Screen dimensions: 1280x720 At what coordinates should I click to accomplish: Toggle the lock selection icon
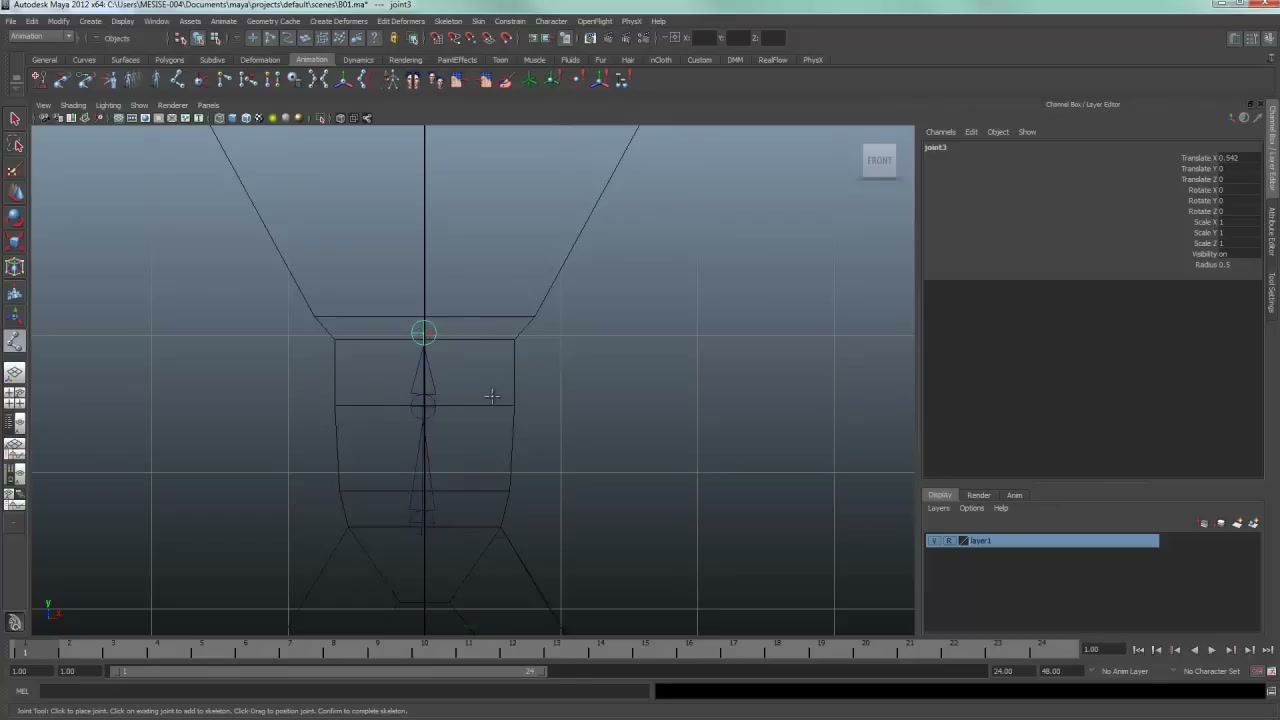[x=394, y=38]
